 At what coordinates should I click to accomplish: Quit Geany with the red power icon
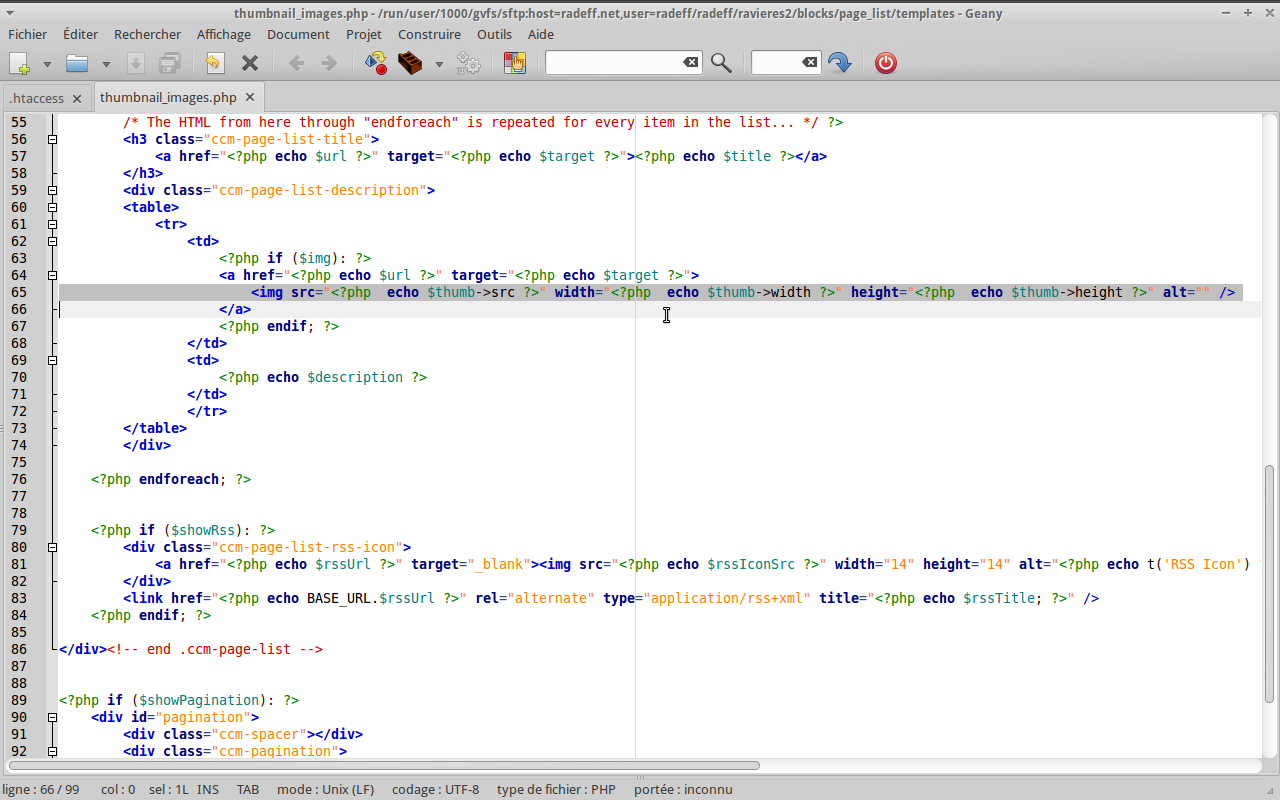pos(885,63)
